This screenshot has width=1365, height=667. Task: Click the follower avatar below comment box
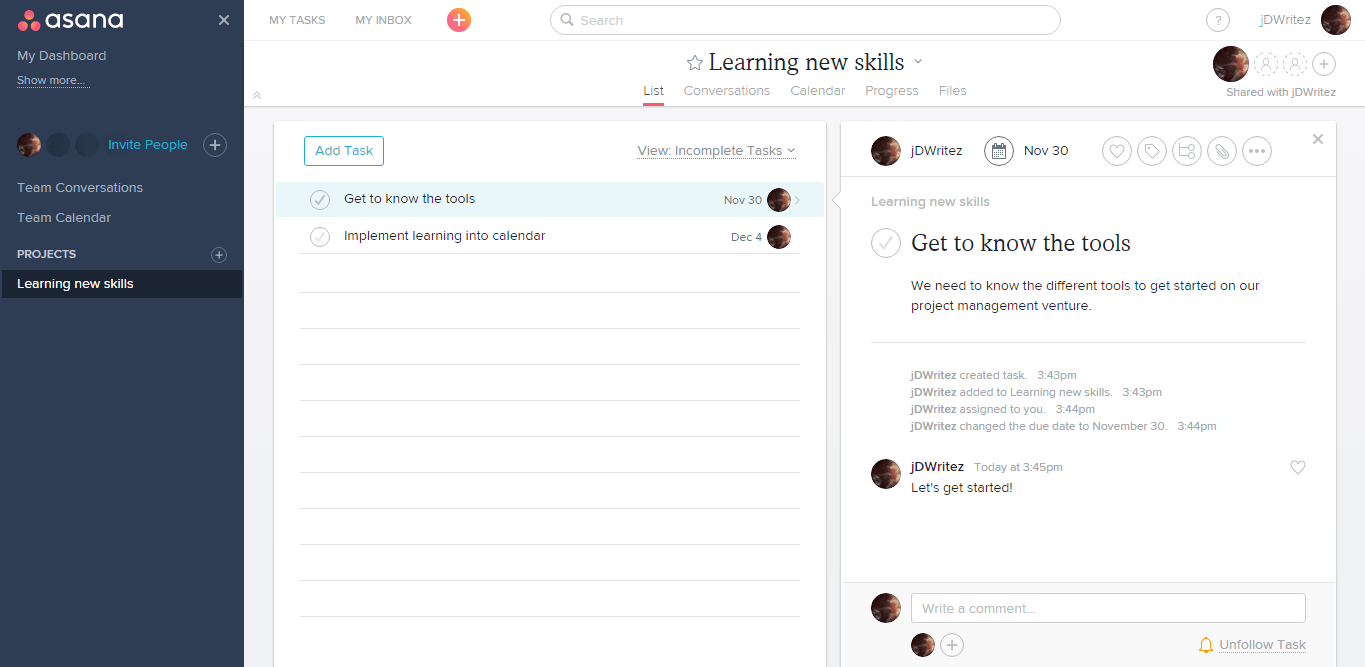coord(923,645)
